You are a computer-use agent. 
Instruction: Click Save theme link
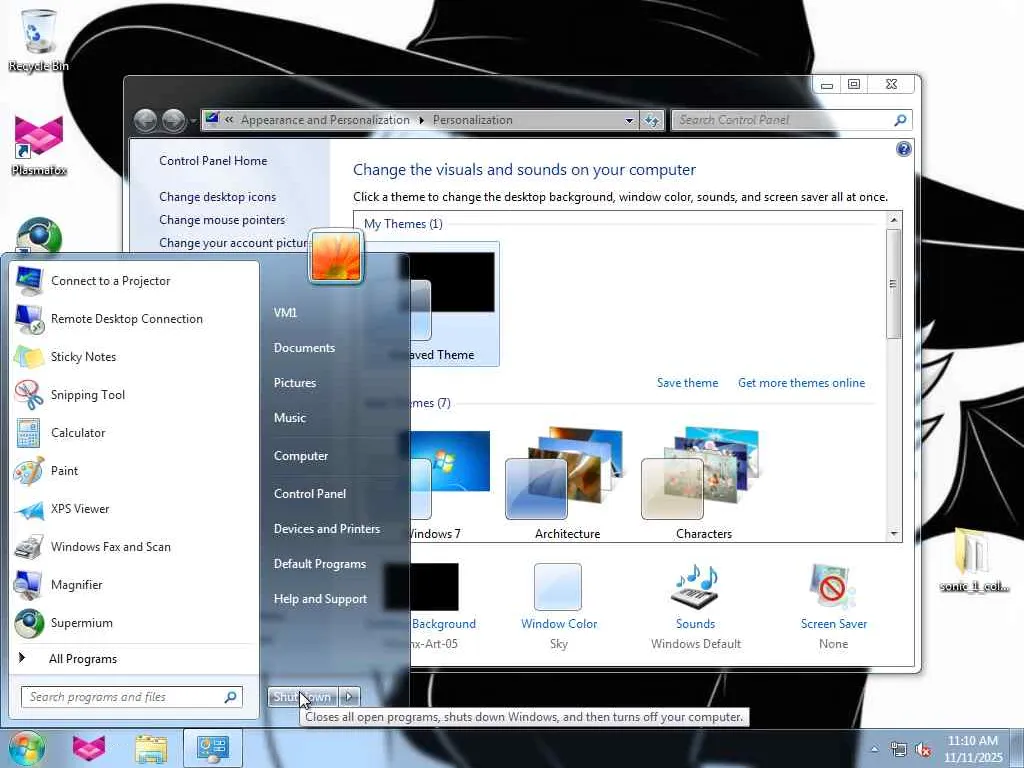tap(688, 383)
